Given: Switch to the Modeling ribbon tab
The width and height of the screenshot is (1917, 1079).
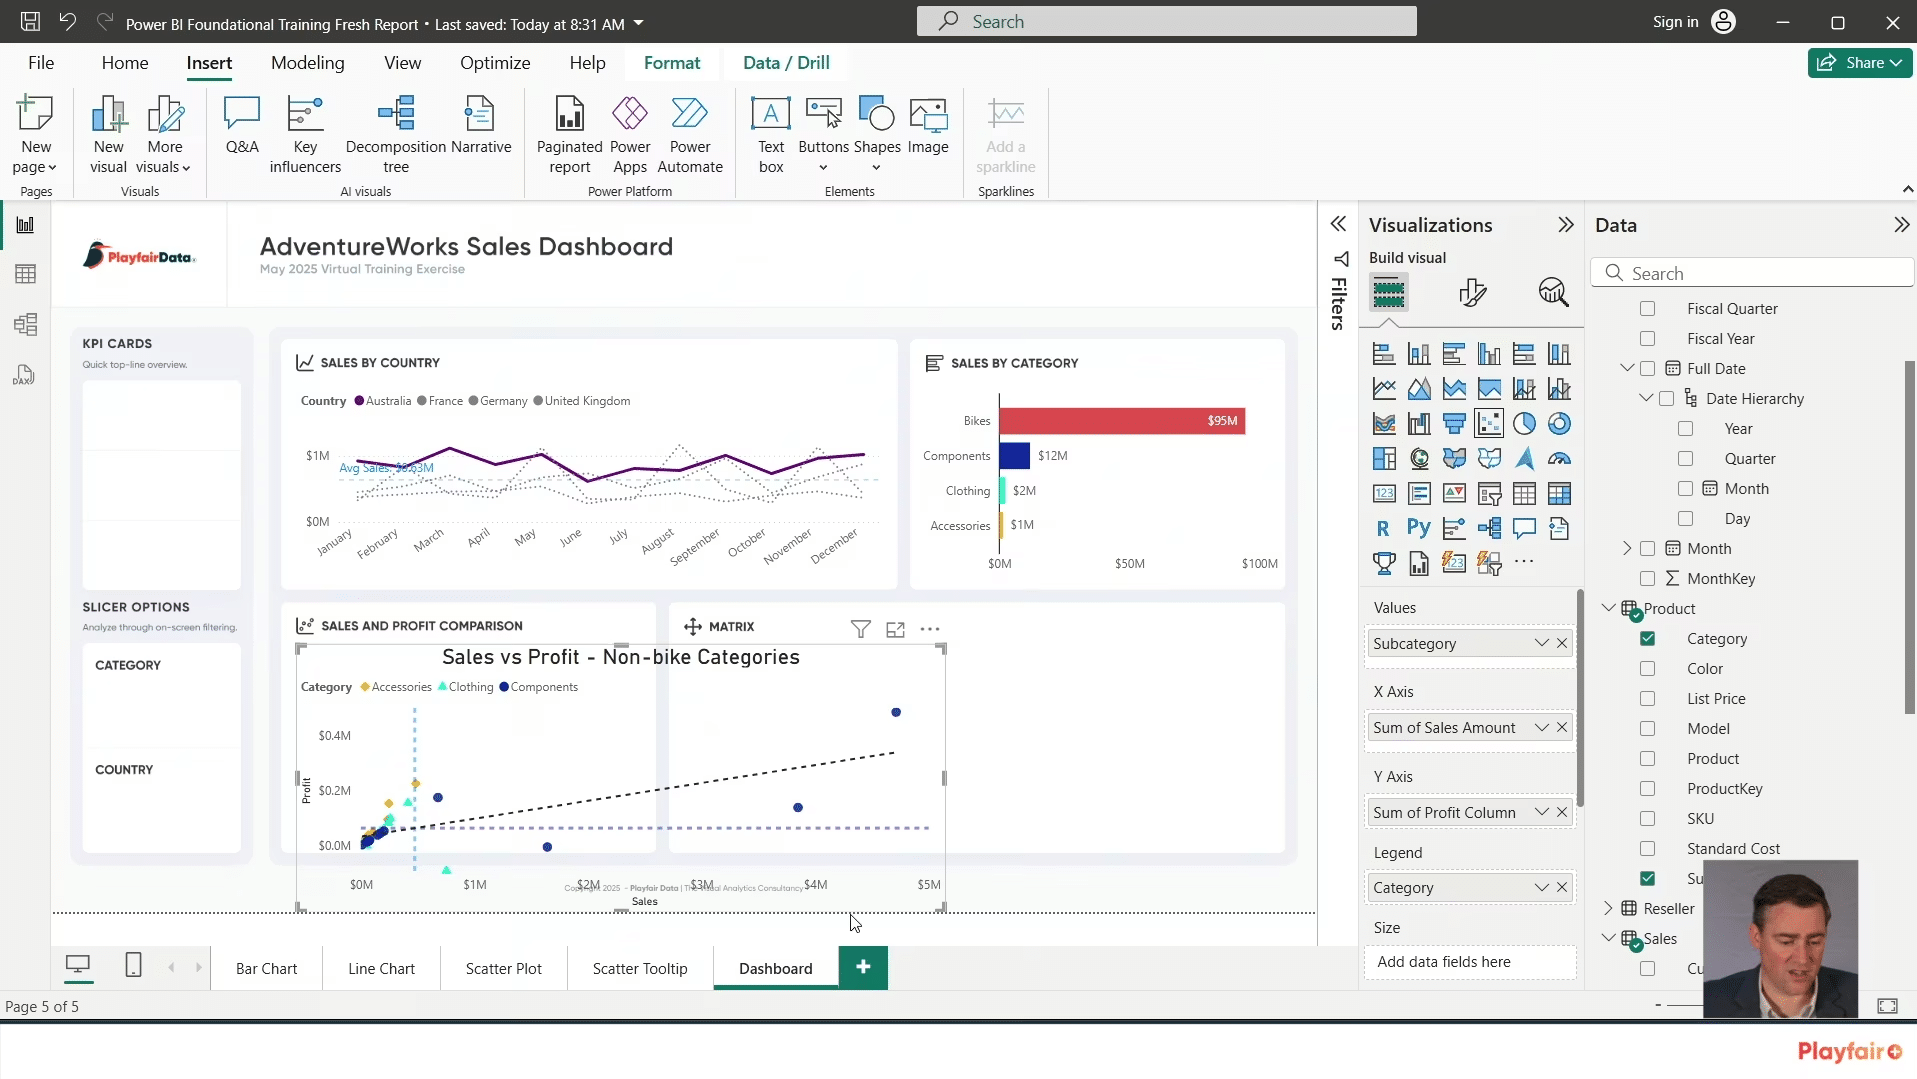Looking at the screenshot, I should click(307, 62).
